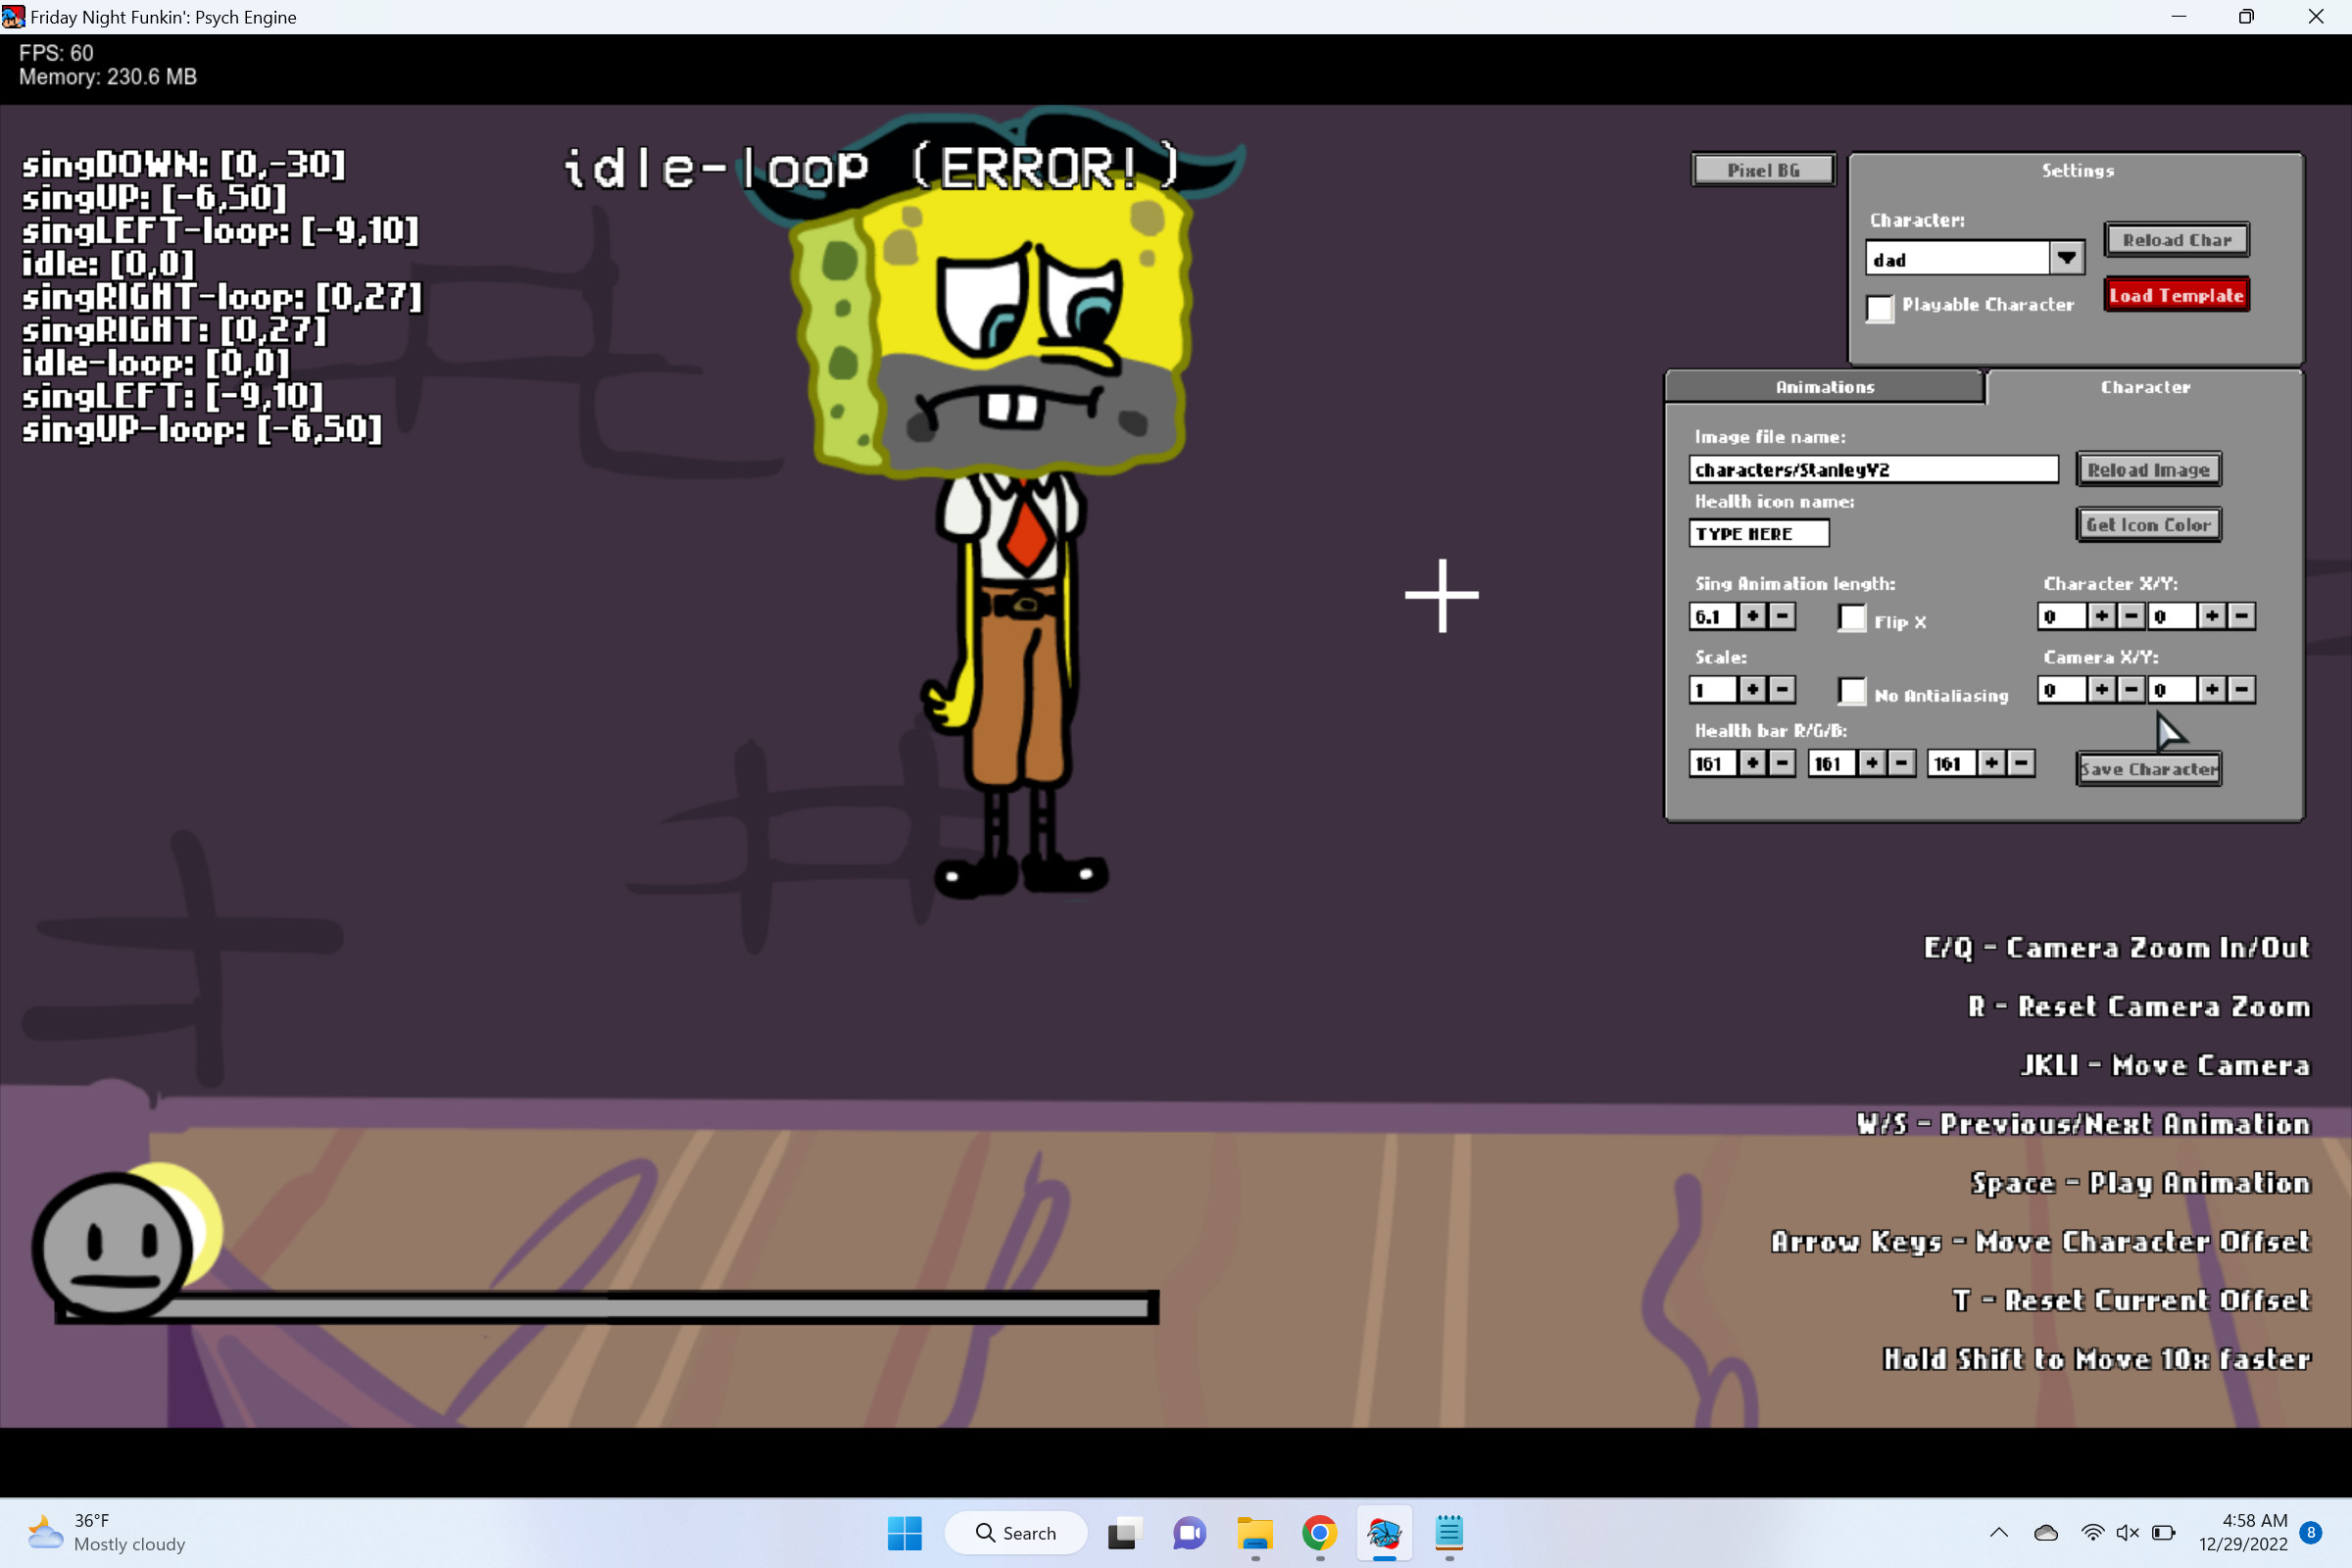Click the Pixel BG toggle button

1762,170
